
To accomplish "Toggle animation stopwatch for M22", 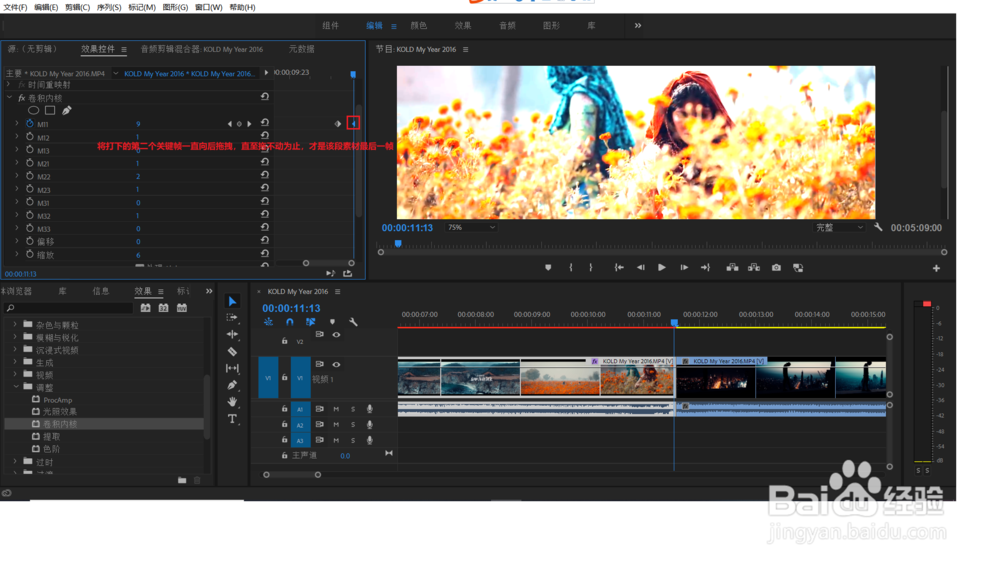I will point(29,175).
